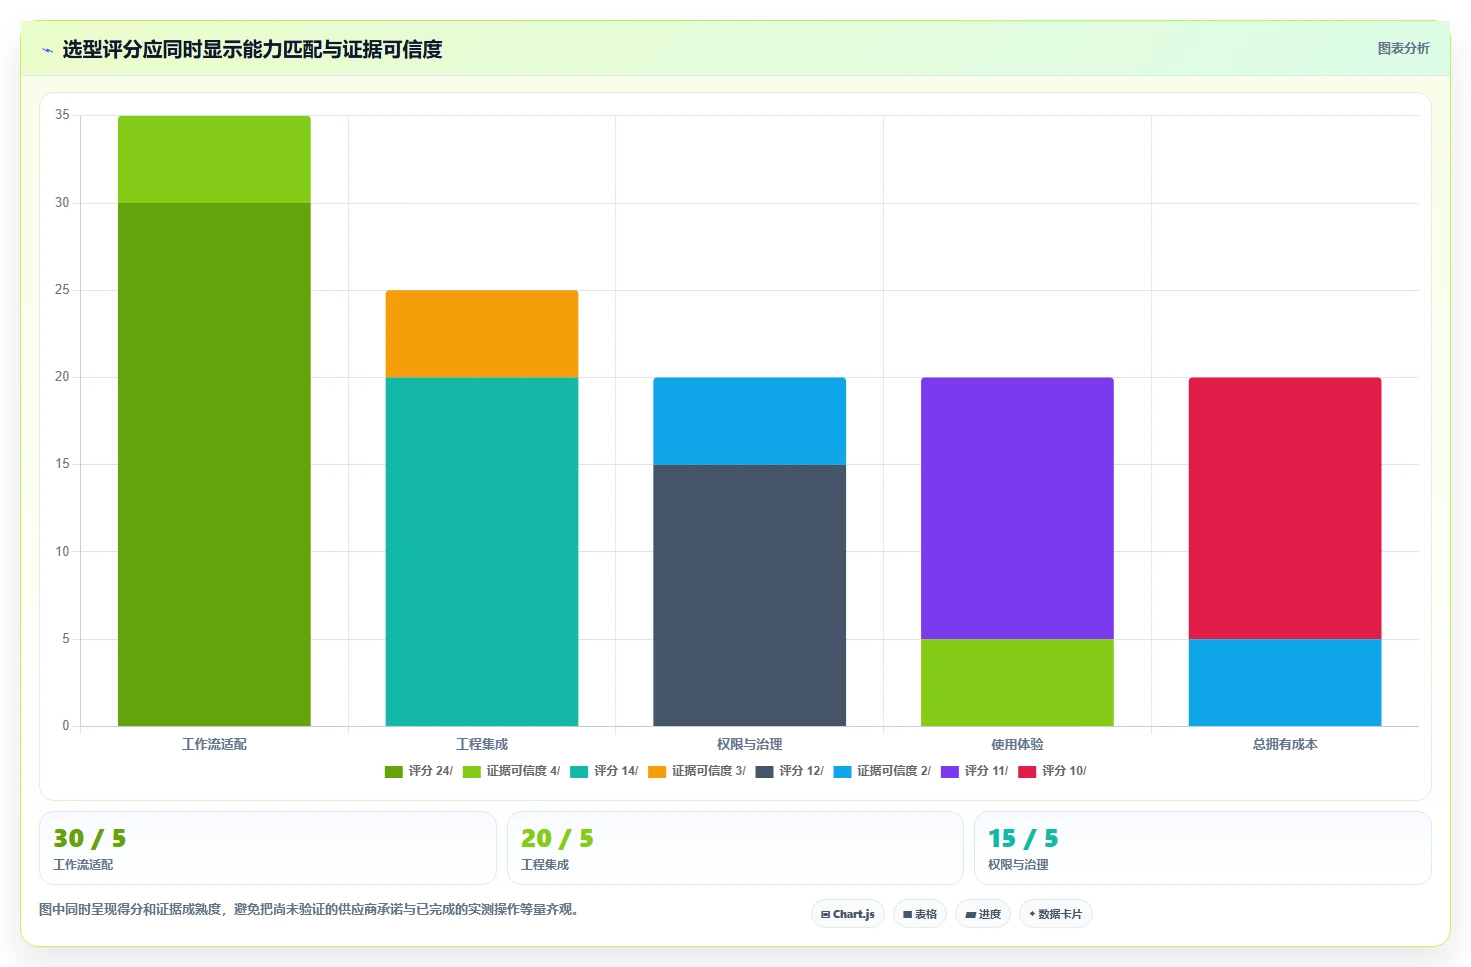Click purple bar segment of 使用体验
1471x967 pixels.
coord(1017,508)
